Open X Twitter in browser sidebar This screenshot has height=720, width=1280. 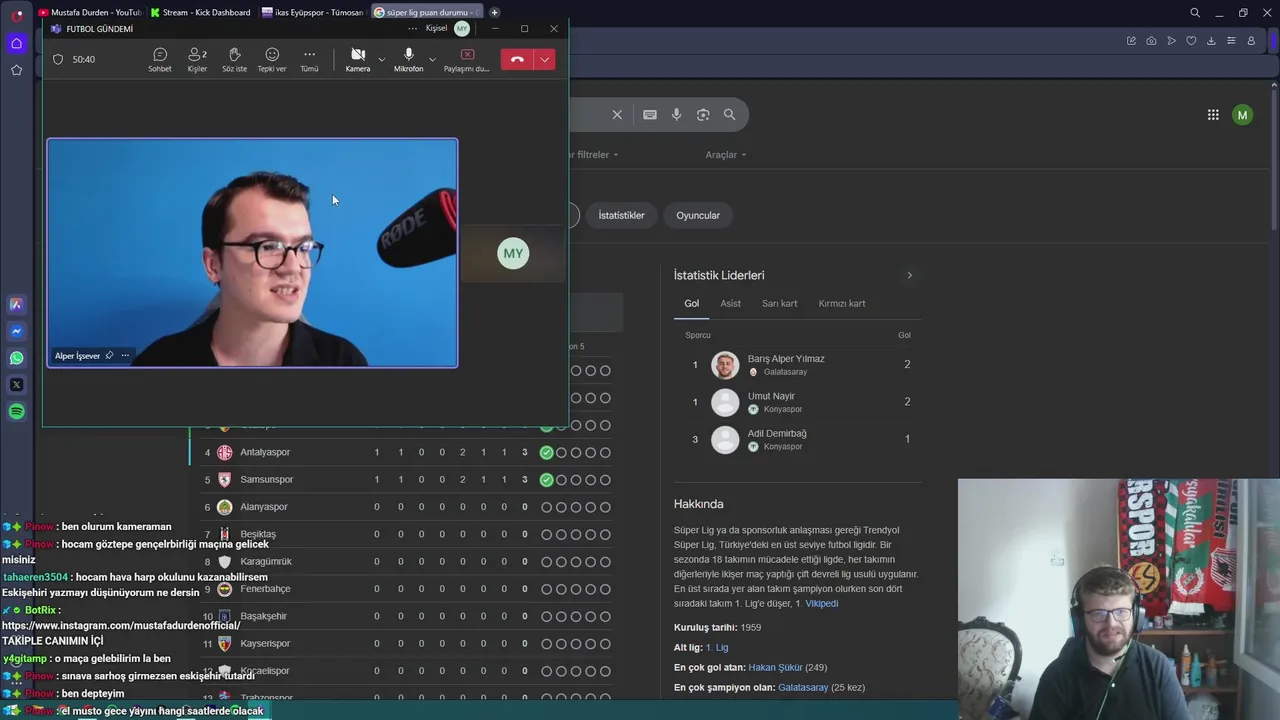tap(16, 385)
